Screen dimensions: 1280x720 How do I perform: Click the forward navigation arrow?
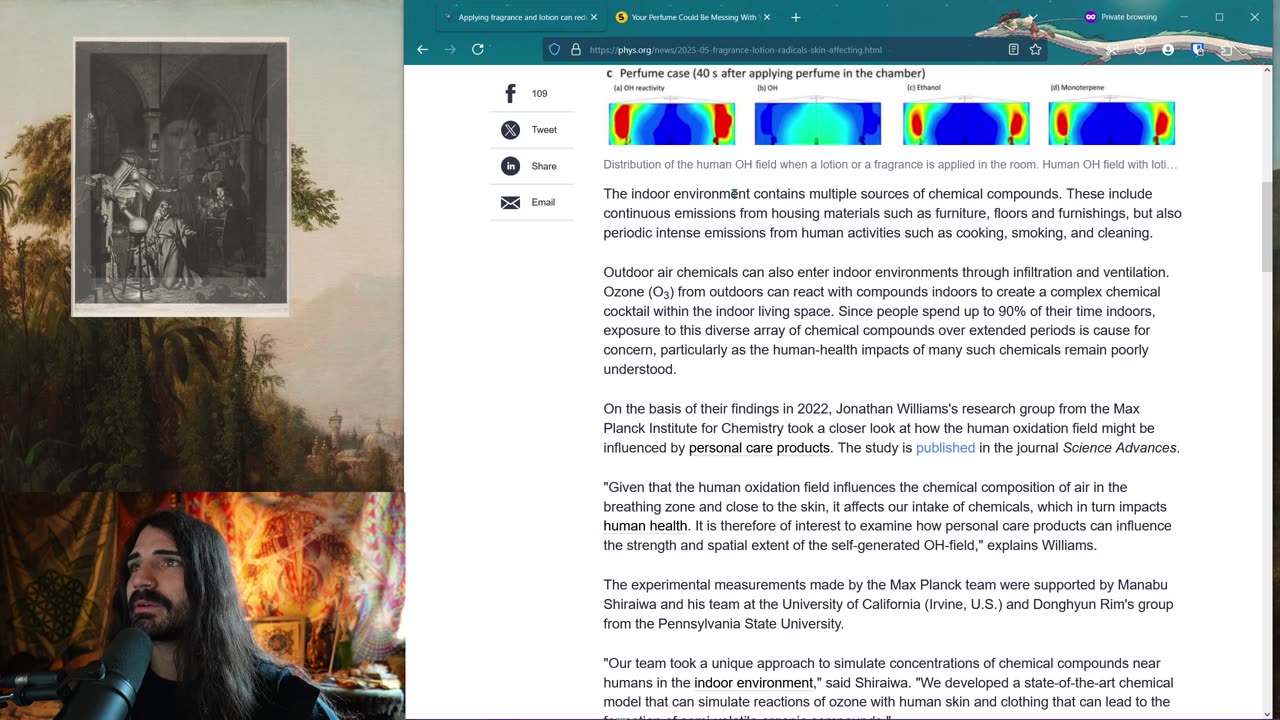[x=450, y=49]
